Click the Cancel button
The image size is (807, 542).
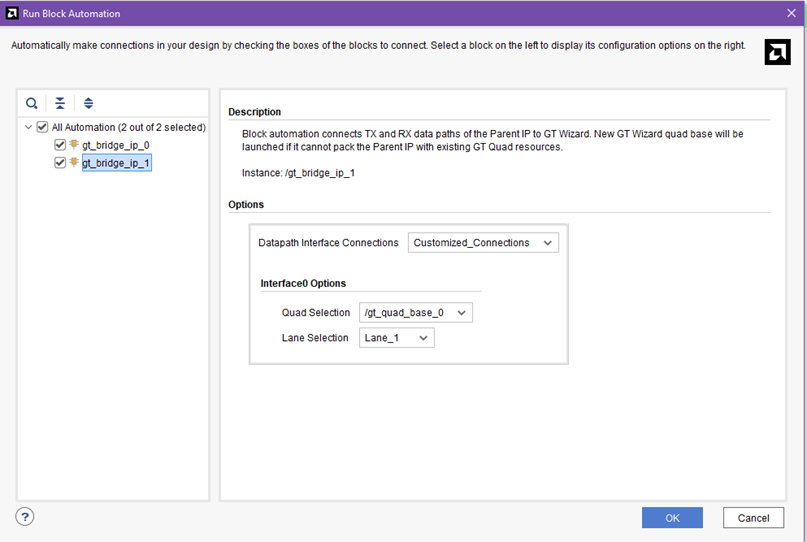click(753, 518)
